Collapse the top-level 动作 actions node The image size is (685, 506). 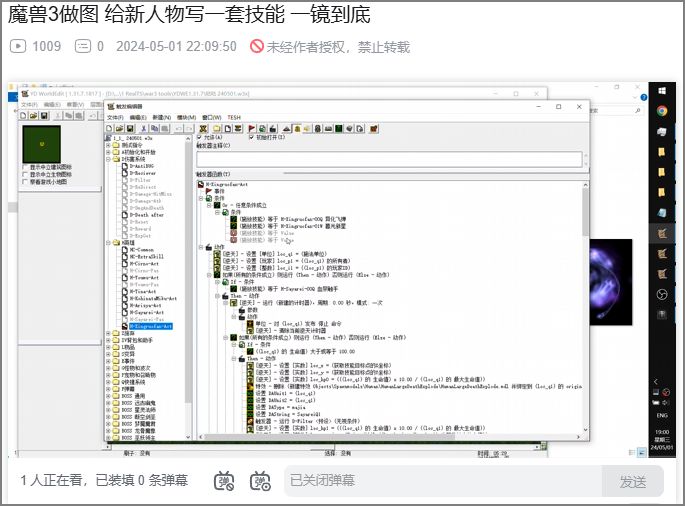[201, 247]
